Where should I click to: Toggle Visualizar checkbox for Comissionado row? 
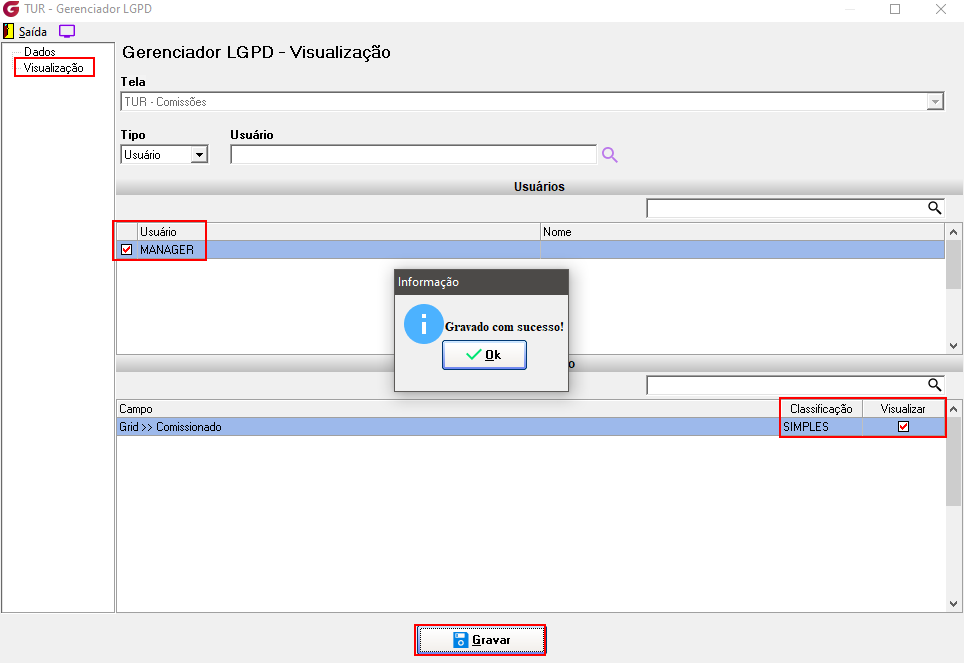tap(903, 427)
